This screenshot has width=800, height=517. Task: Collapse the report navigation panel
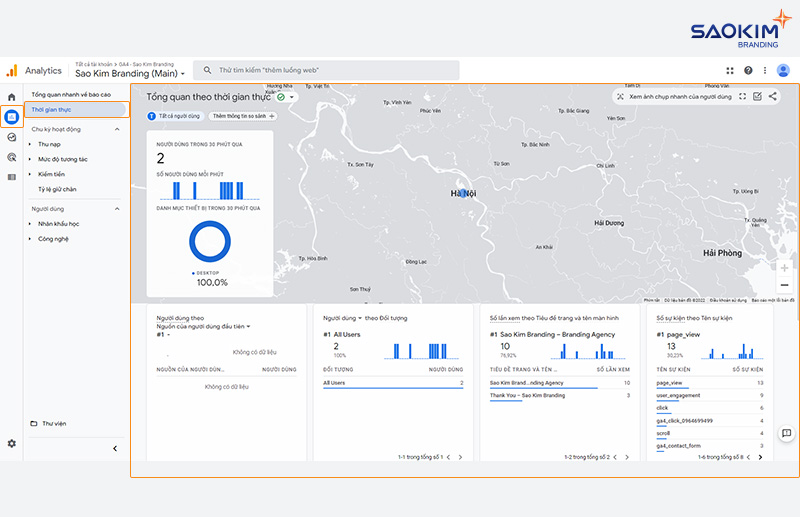click(x=115, y=449)
